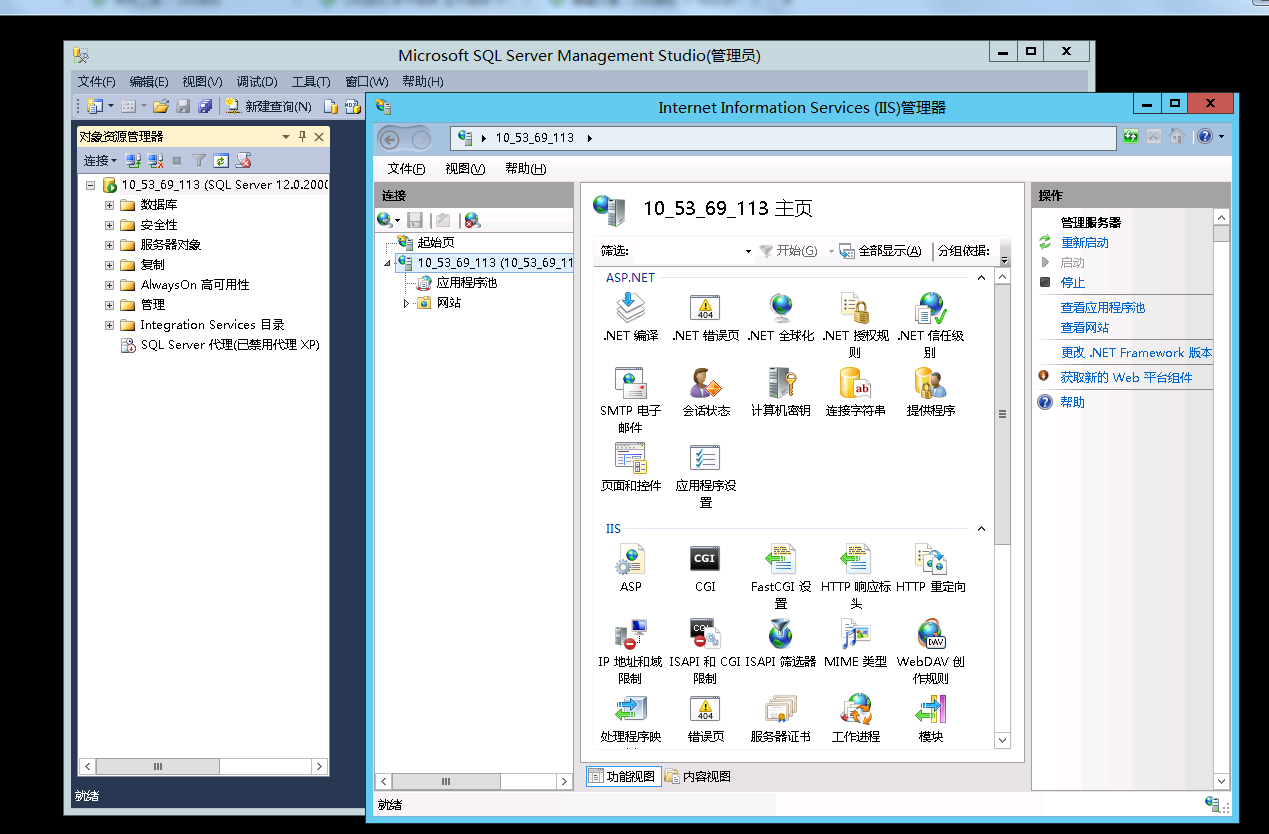Viewport: 1269px width, 834px height.
Task: Open the HTTP 重定向 feature icon
Action: pos(930,560)
